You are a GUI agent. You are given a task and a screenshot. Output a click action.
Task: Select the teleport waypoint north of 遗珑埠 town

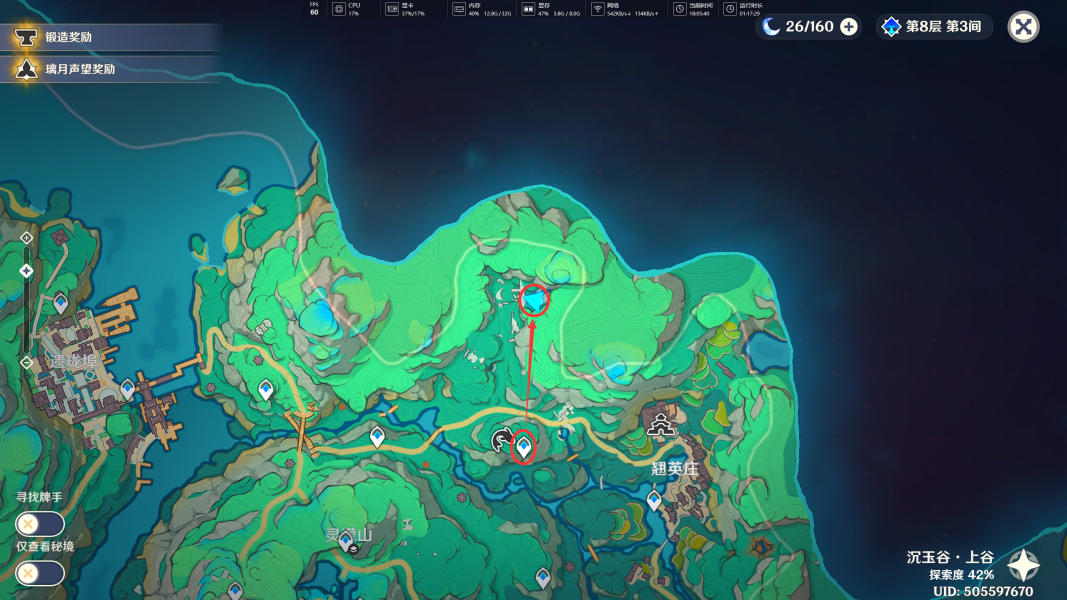[61, 301]
